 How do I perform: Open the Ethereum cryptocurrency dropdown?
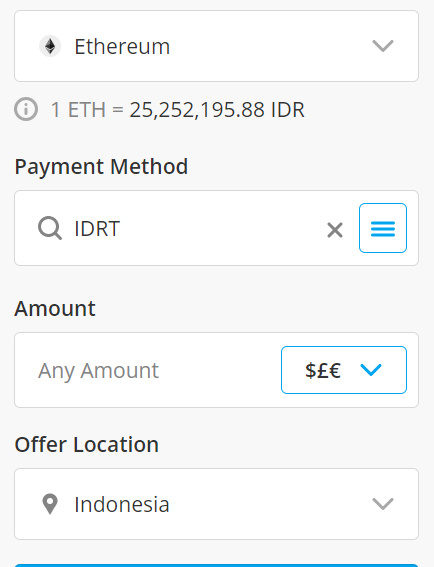[x=216, y=46]
